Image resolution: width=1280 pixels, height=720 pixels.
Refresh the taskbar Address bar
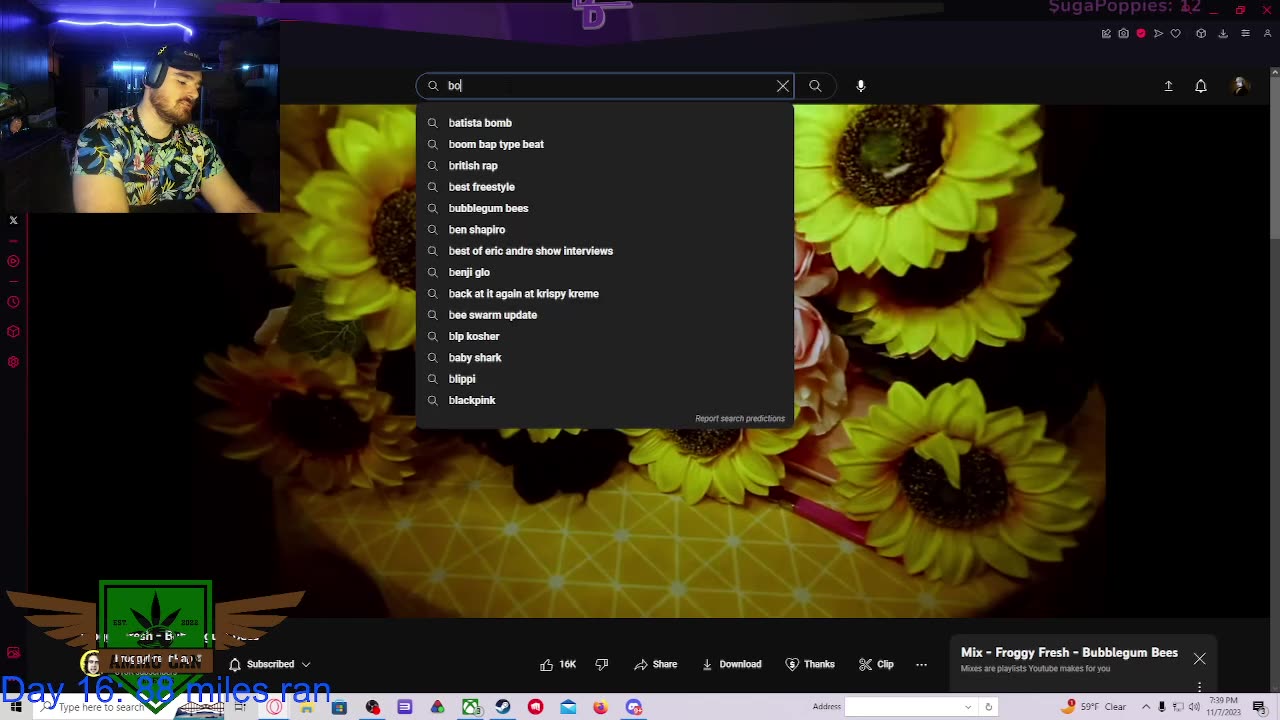click(988, 707)
